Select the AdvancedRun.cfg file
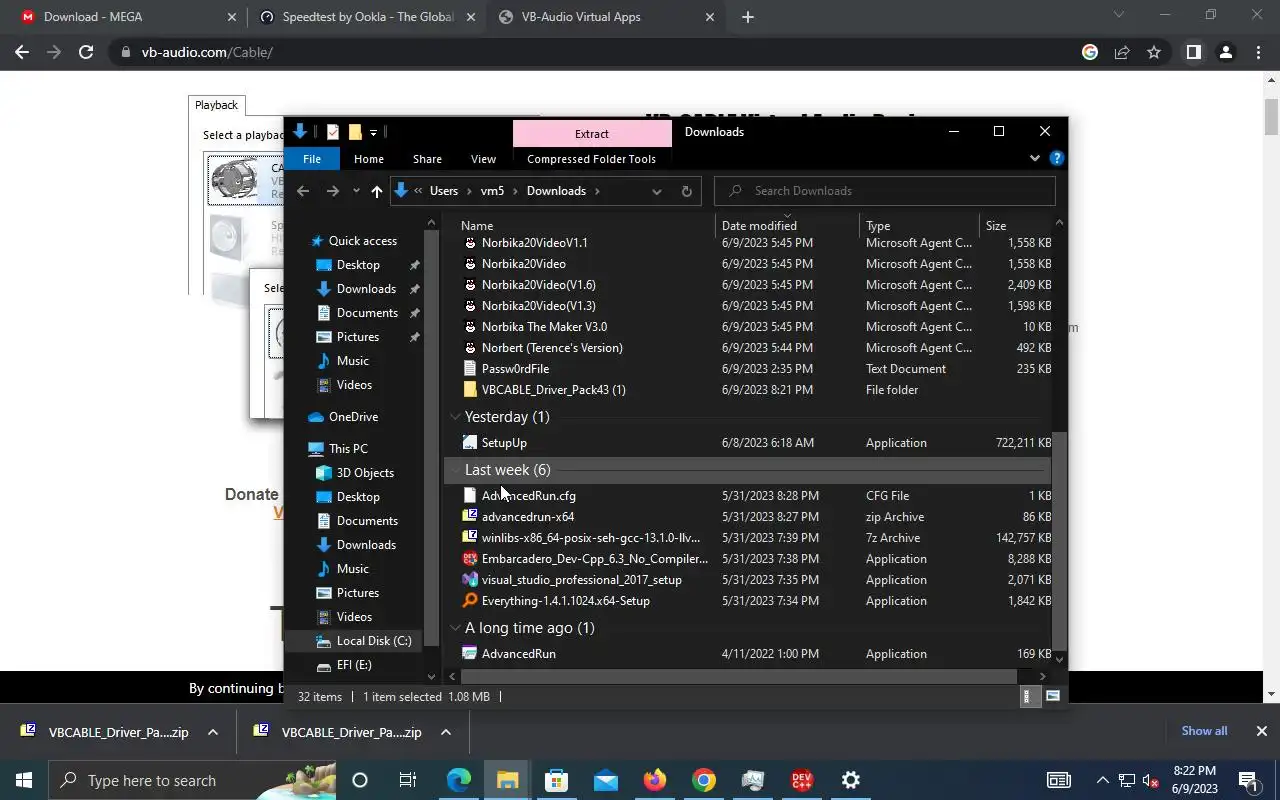Viewport: 1280px width, 800px height. pos(528,496)
